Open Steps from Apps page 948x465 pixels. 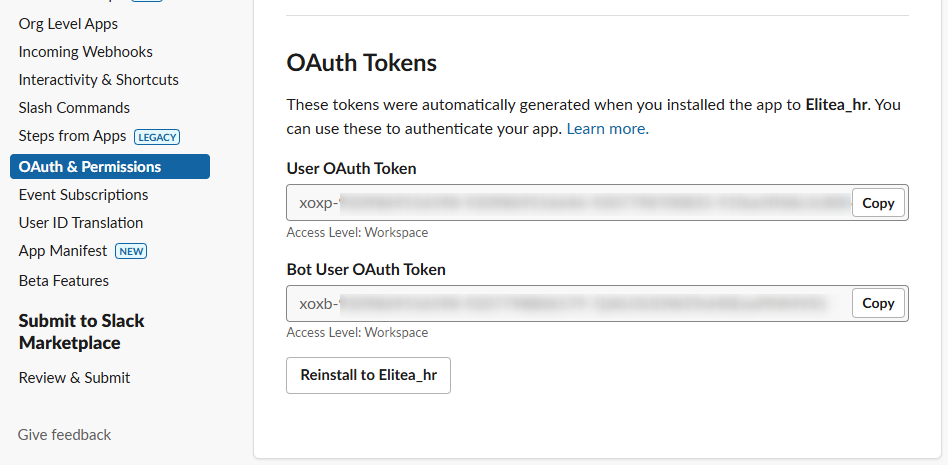click(73, 136)
